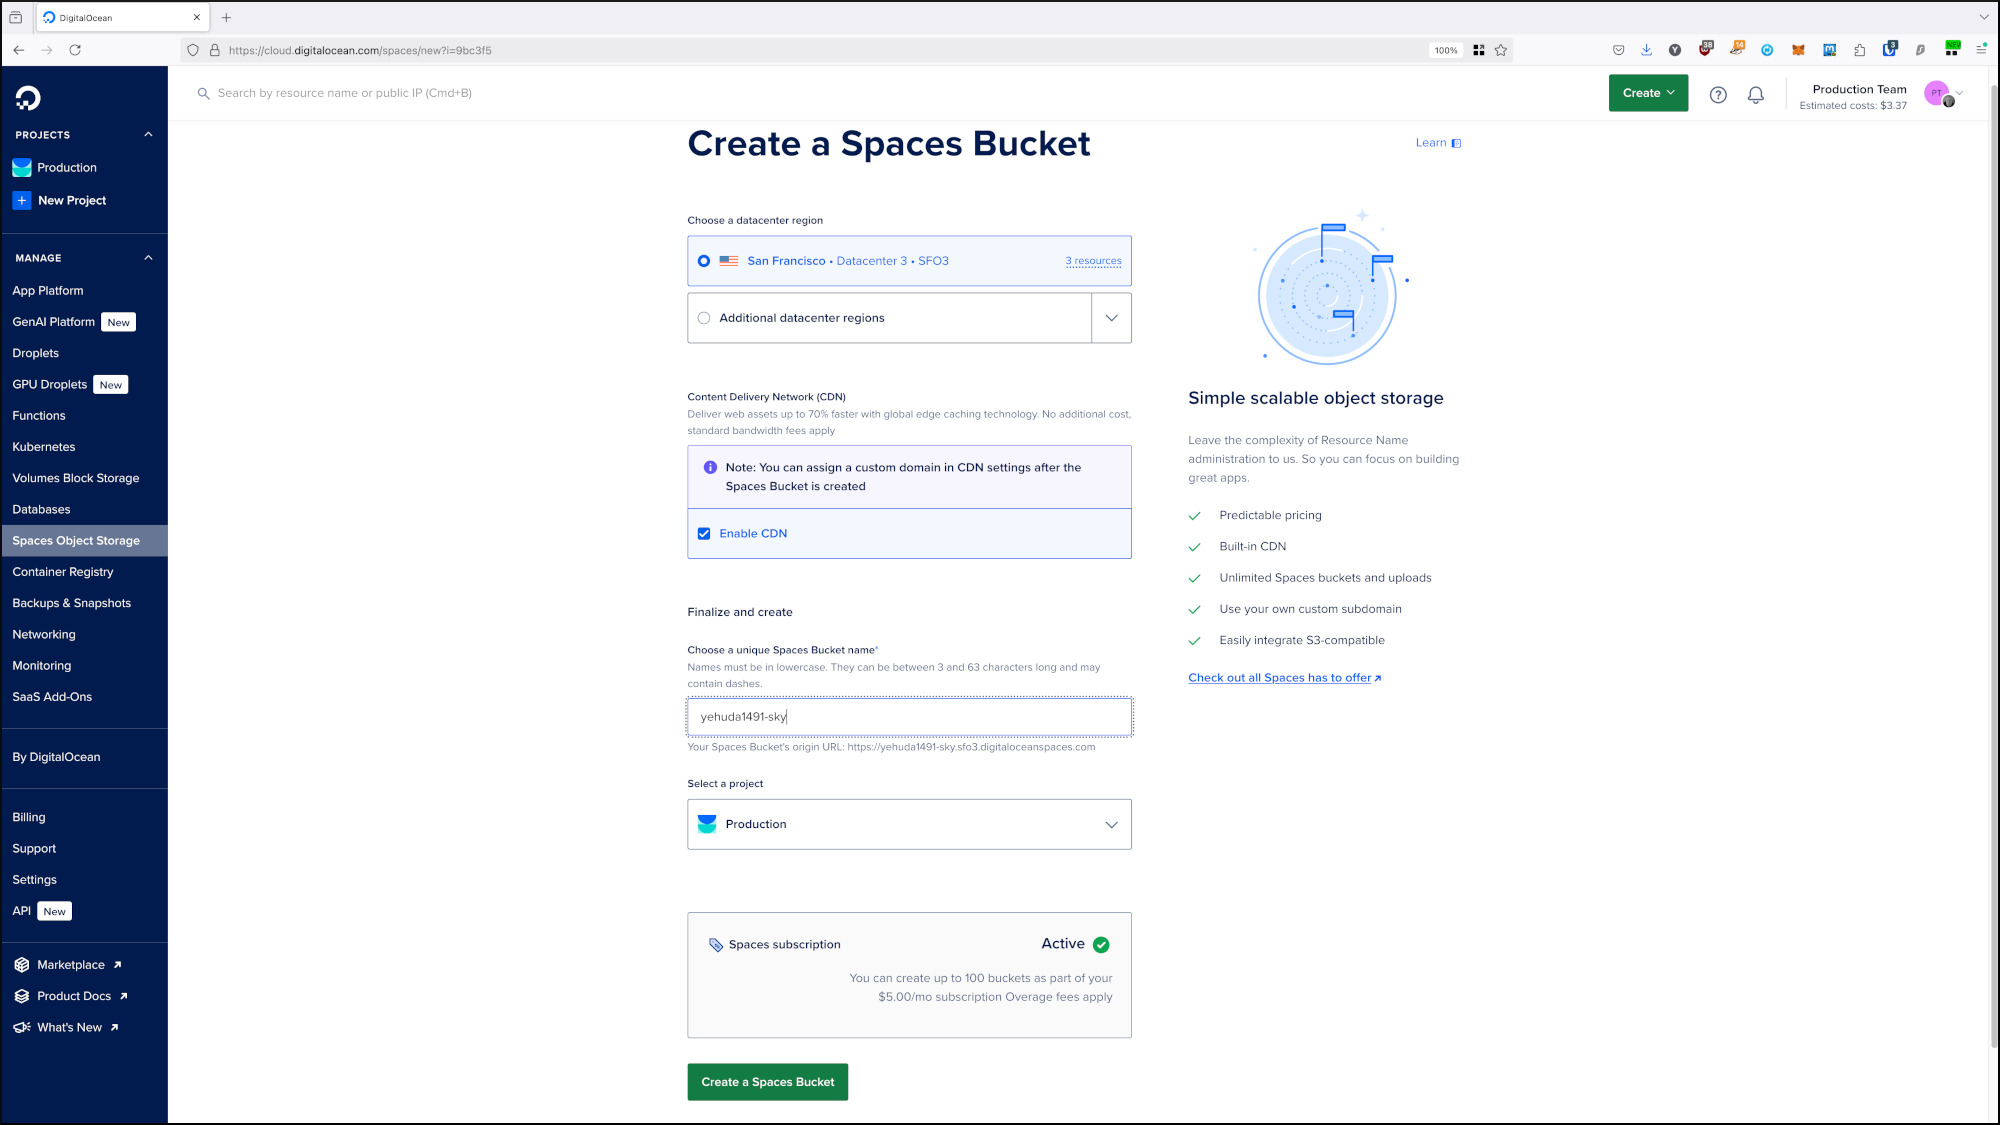Screen dimensions: 2000x1125
Task: Open the extensions puzzle piece icon
Action: [x=1859, y=50]
